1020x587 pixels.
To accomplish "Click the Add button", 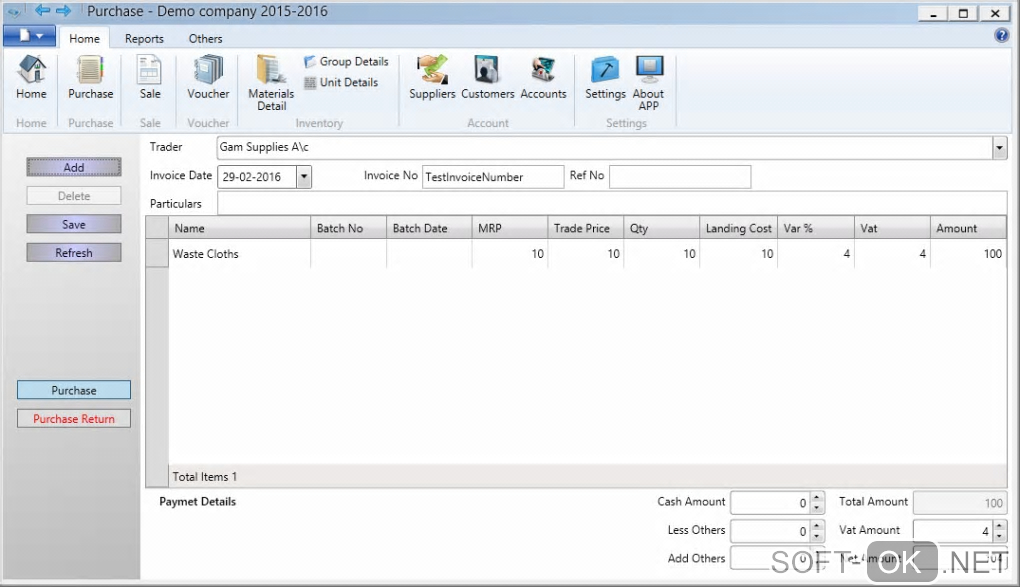I will tap(74, 167).
